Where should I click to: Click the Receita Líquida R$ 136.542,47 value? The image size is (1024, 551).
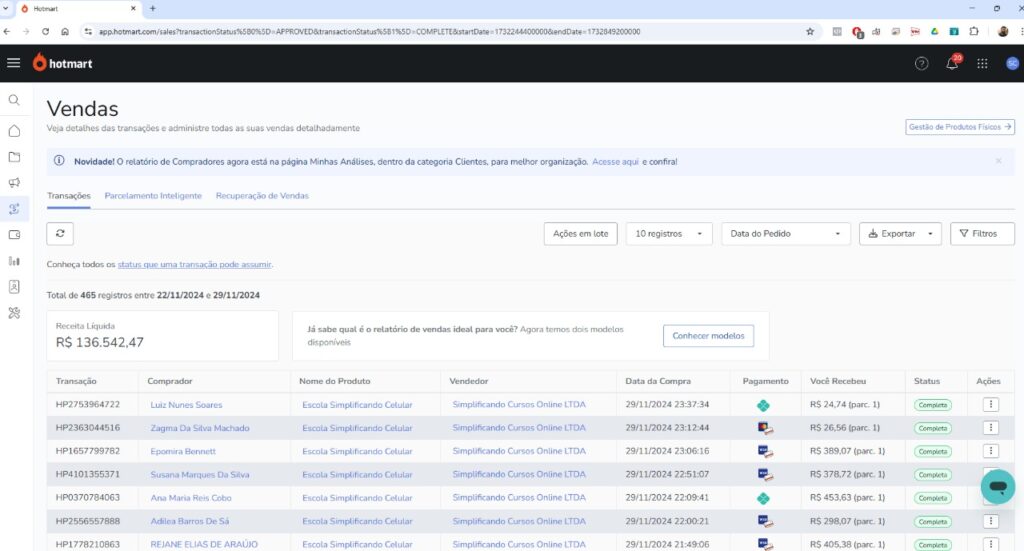pyautogui.click(x=100, y=342)
